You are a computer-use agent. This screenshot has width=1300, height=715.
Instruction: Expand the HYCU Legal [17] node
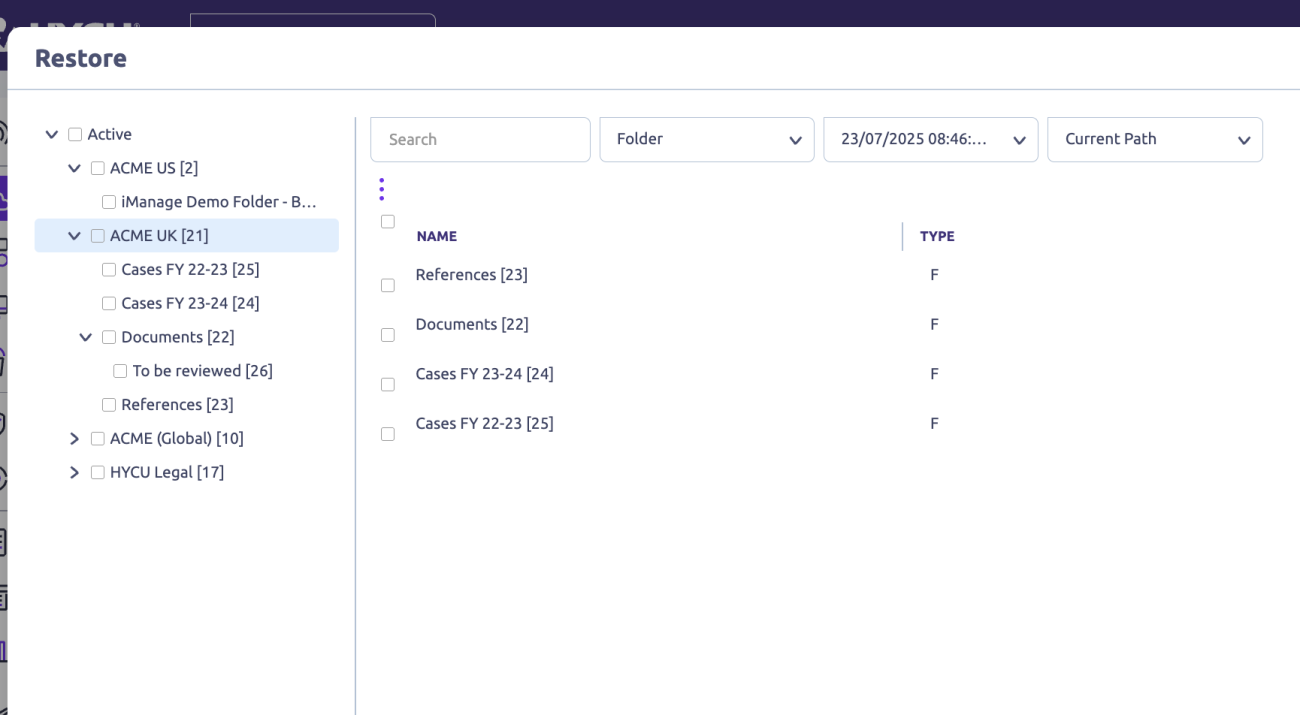74,472
